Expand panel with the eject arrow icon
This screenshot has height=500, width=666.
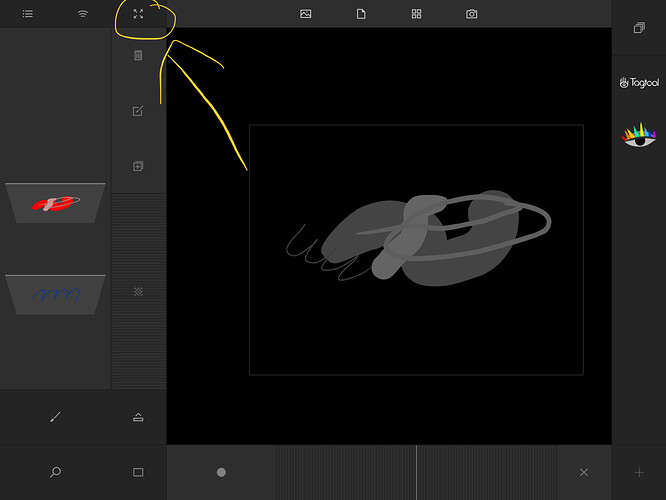tap(138, 417)
